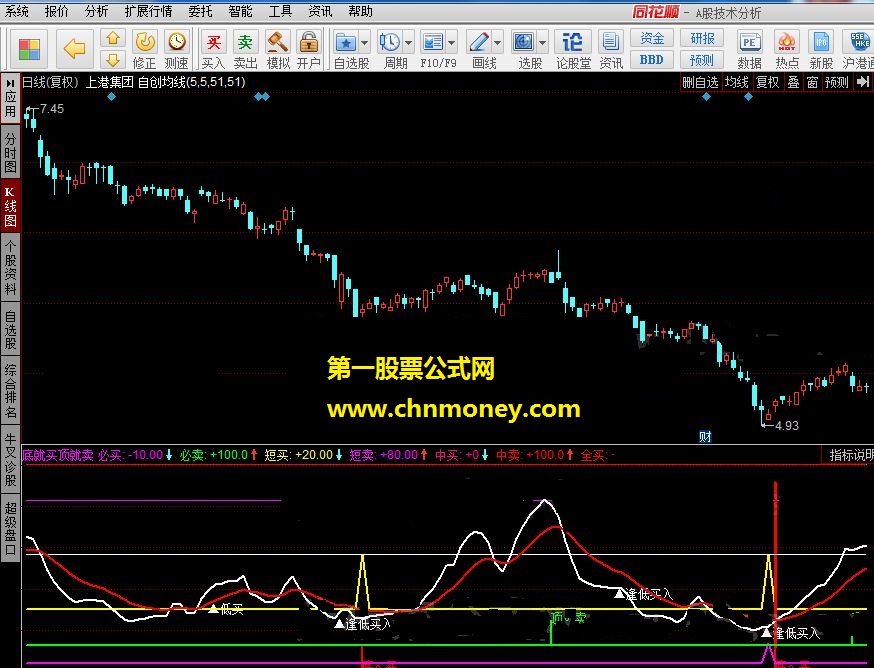874x668 pixels.
Task: Open 指标说明 indicator description
Action: 848,455
